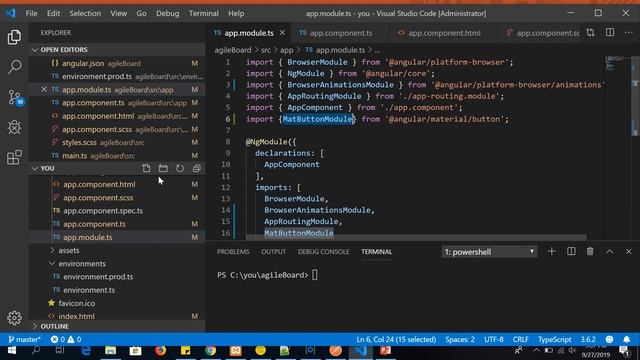Open Windows Start menu
This screenshot has width=640, height=360.
click(x=11, y=351)
